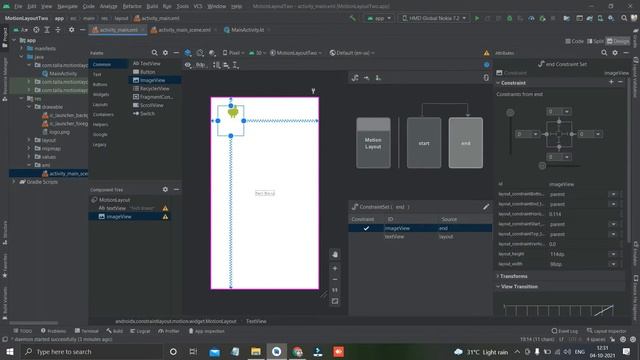Open Palette panel settings gear

point(165,53)
